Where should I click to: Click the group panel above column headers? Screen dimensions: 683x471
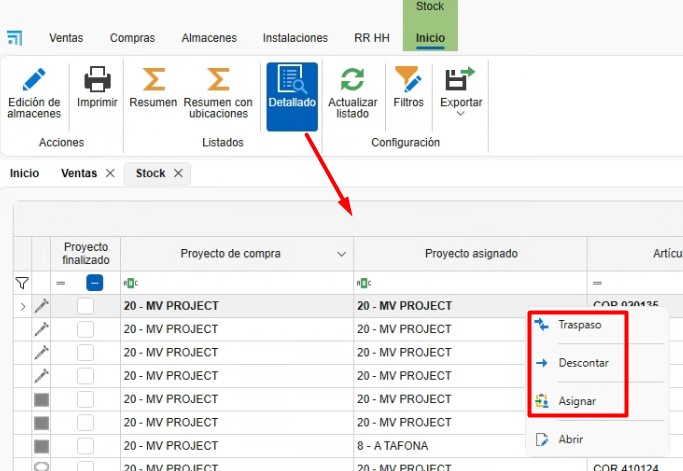[348, 219]
